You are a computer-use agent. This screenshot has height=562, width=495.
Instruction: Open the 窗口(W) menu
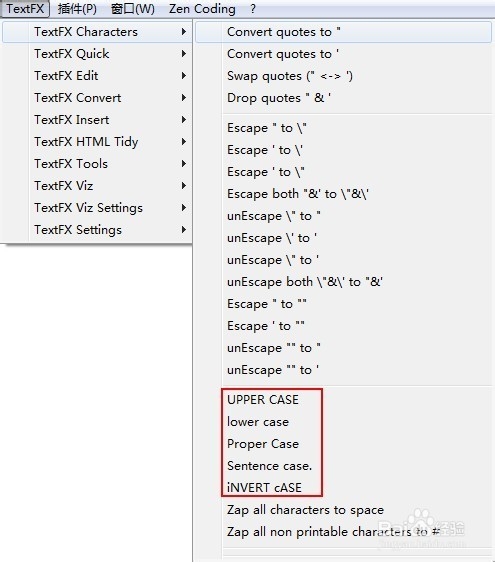pos(133,9)
